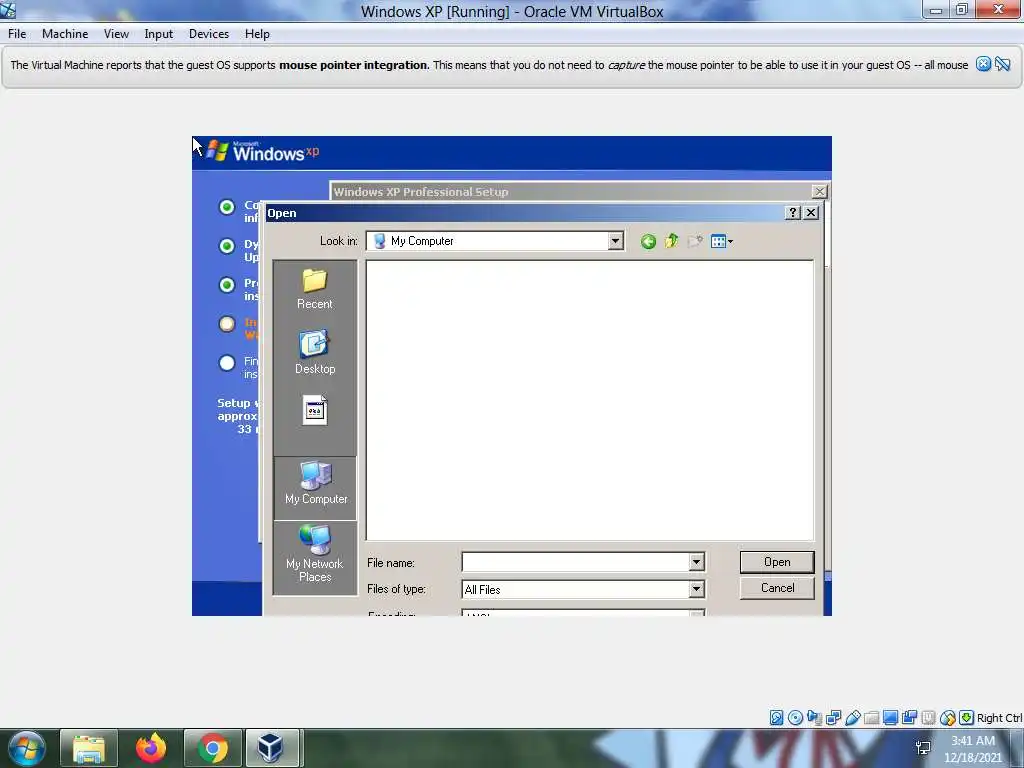Click the system tray network icon
This screenshot has height=768, width=1024.
923,748
